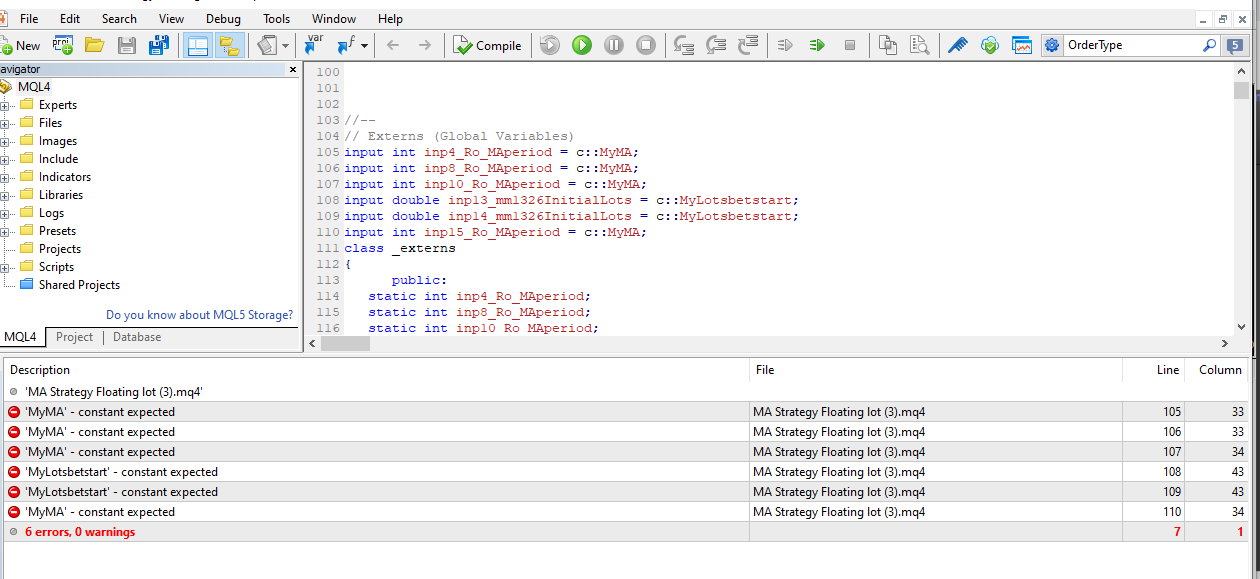
Task: Open the Help menu
Action: pos(391,19)
